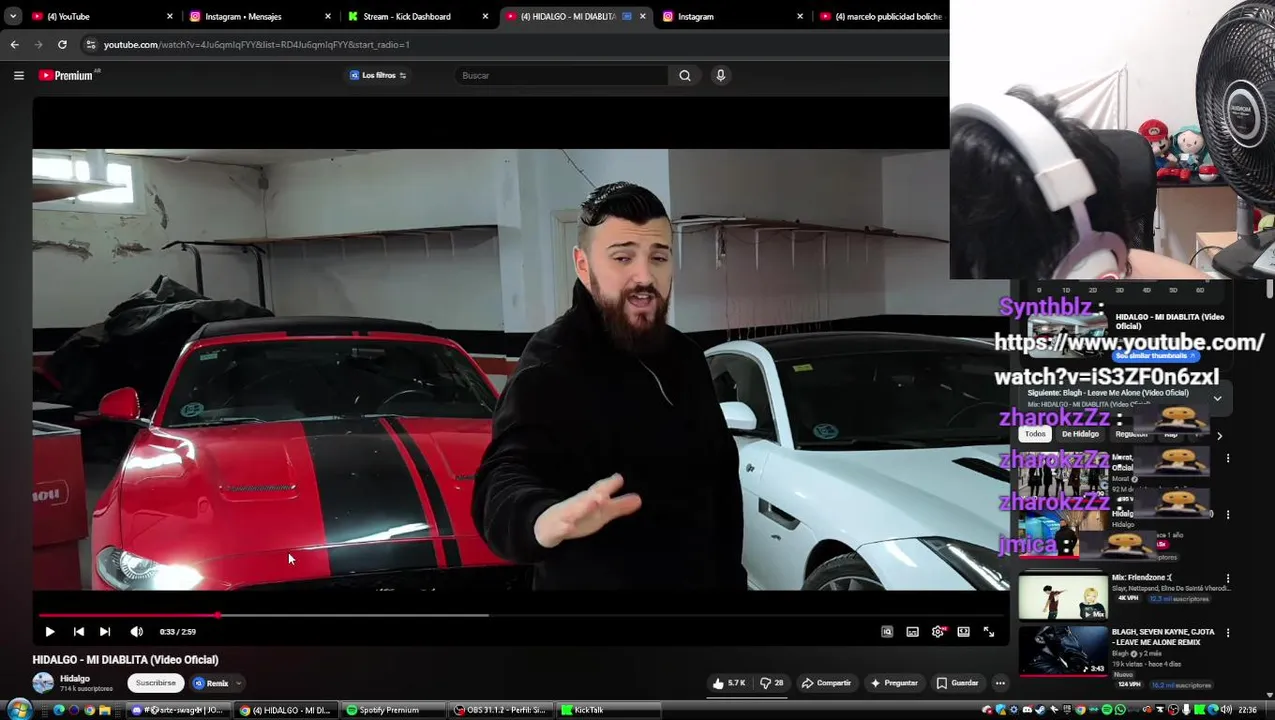Viewport: 1275px width, 720px height.
Task: Show more filter chips with right arrow
Action: click(1219, 435)
